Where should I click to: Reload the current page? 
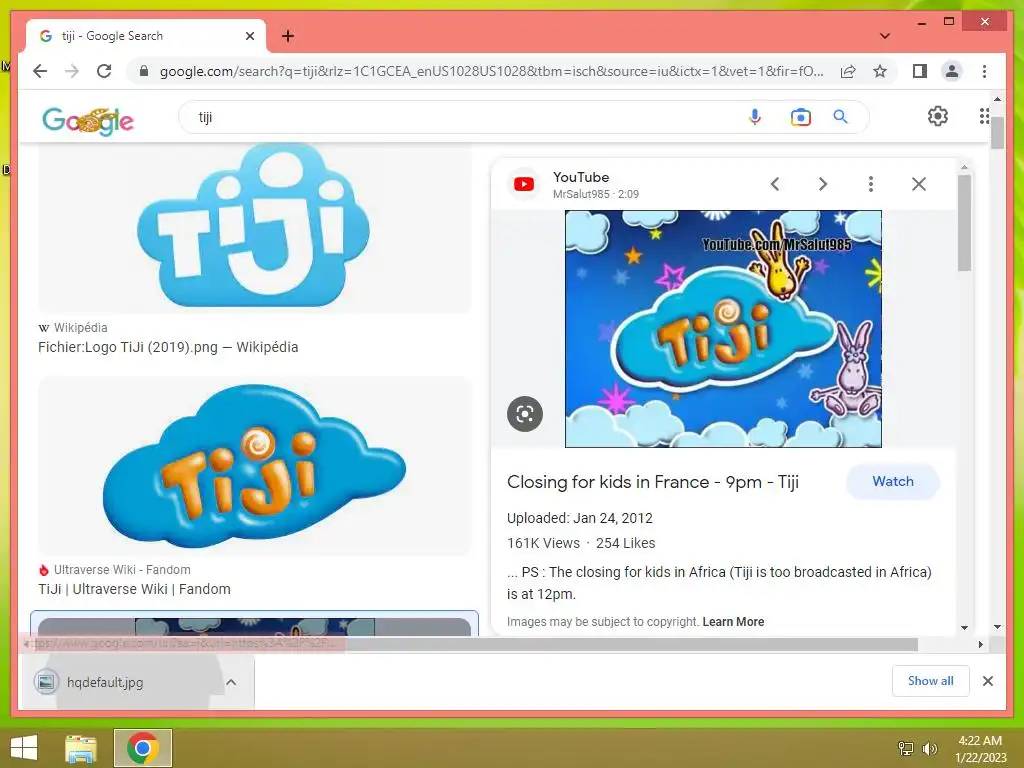coord(104,71)
